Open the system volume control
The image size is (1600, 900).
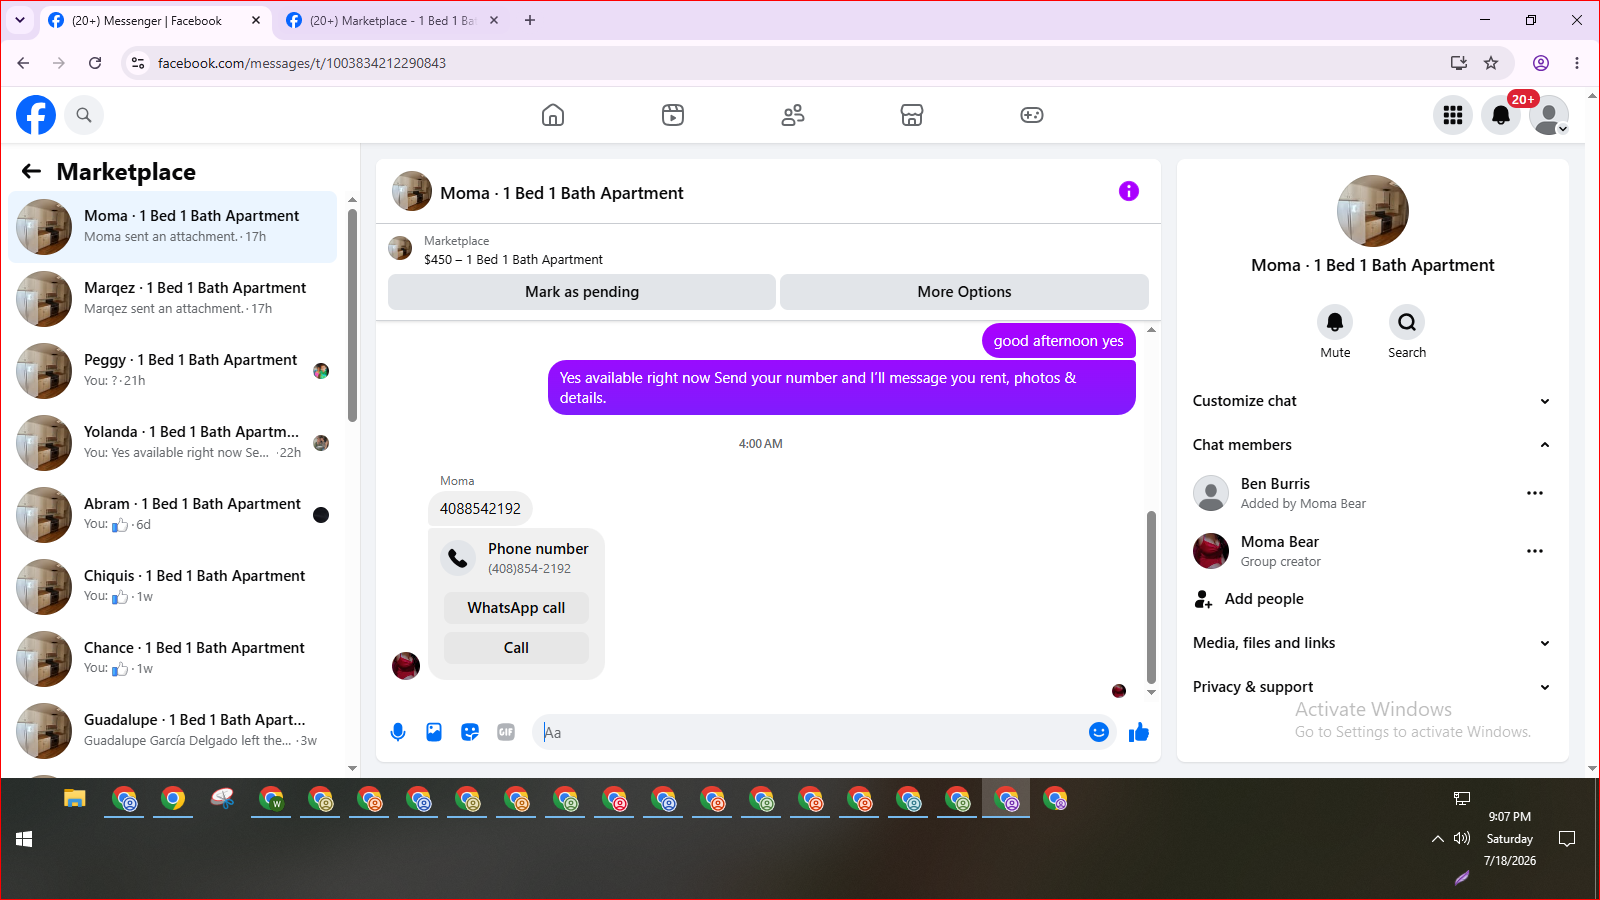tap(1462, 839)
